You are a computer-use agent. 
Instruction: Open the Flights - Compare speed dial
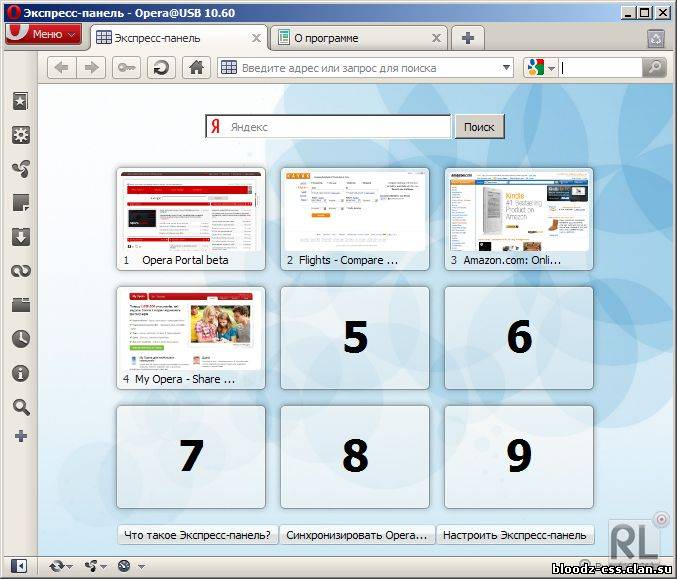(355, 219)
